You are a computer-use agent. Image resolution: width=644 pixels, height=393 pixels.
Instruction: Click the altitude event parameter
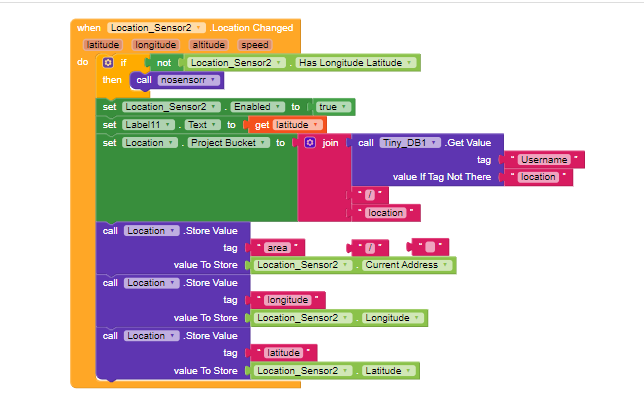(208, 45)
